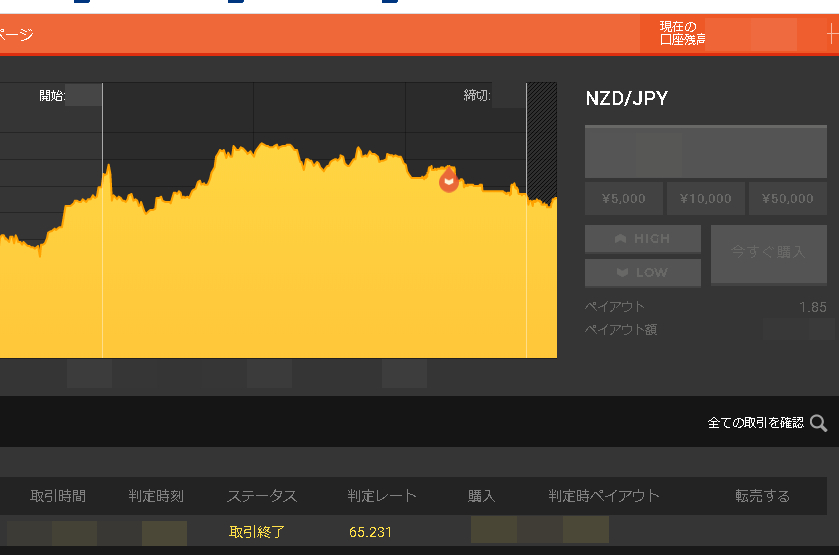The height and width of the screenshot is (555, 839).
Task: Click the magnifier search icon
Action: (x=819, y=423)
